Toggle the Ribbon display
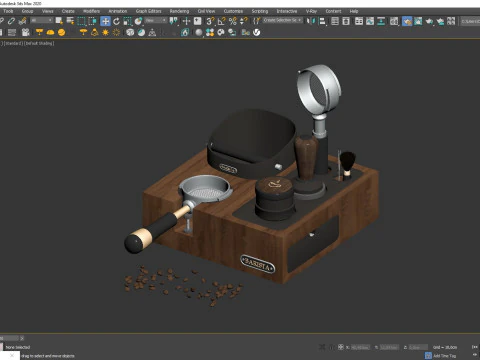Image resolution: width=480 pixels, height=360 pixels. click(359, 21)
